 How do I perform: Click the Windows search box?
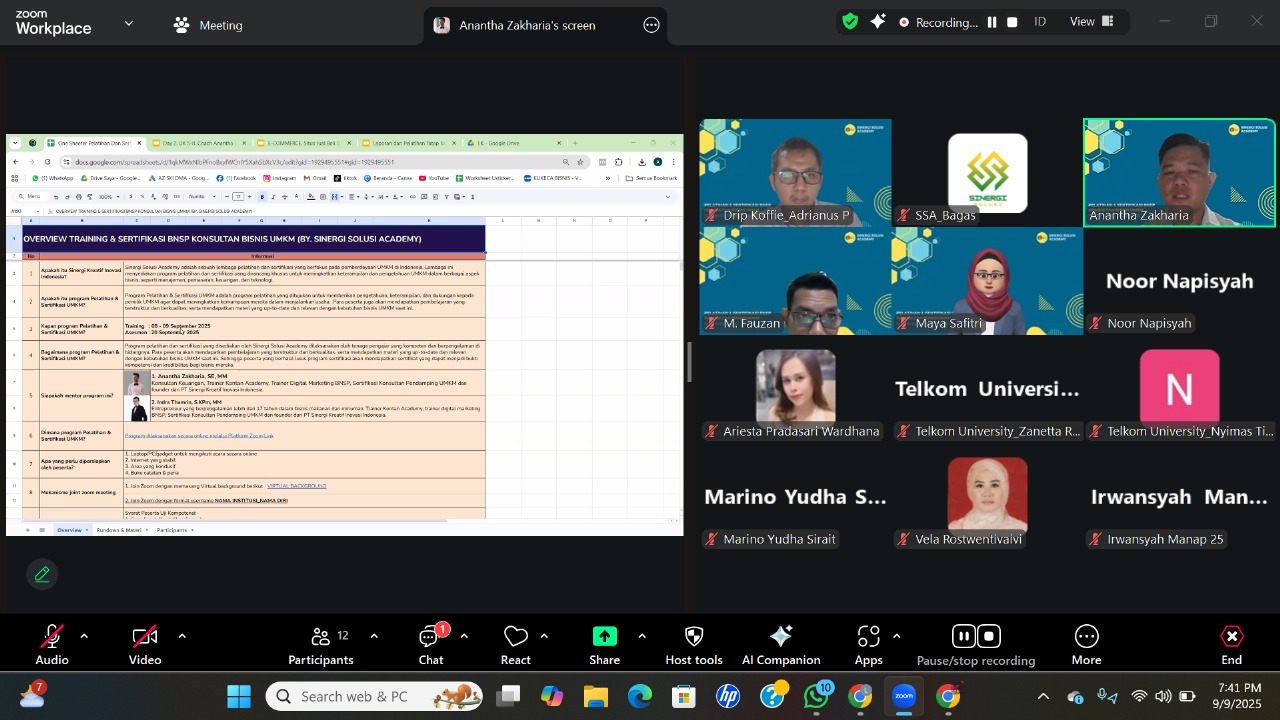point(375,696)
